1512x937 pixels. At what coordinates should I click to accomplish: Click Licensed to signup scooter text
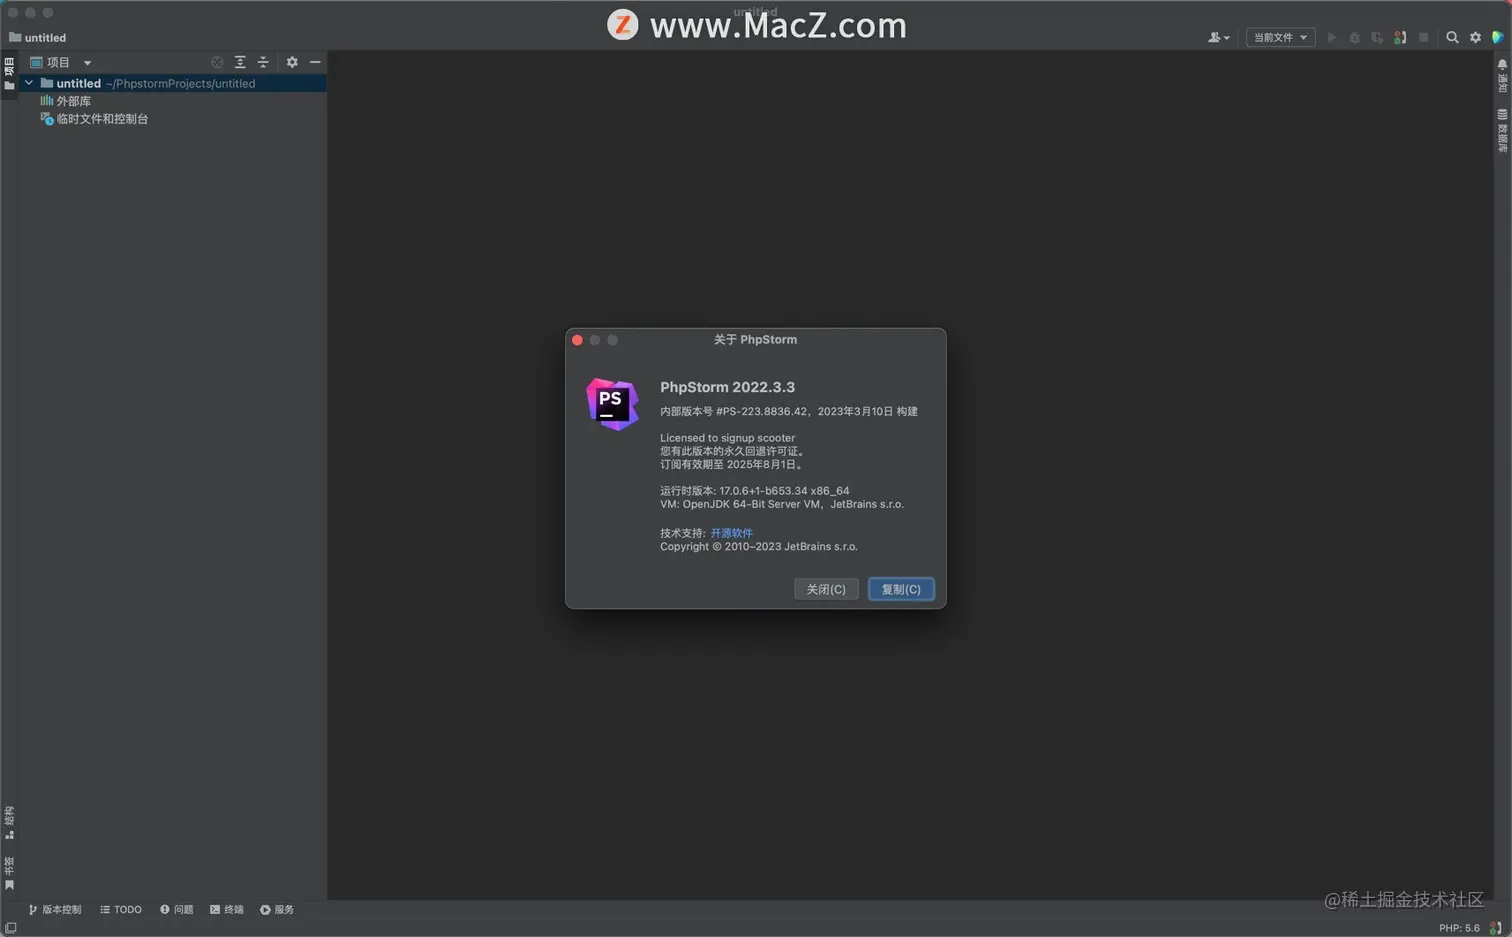coord(727,438)
